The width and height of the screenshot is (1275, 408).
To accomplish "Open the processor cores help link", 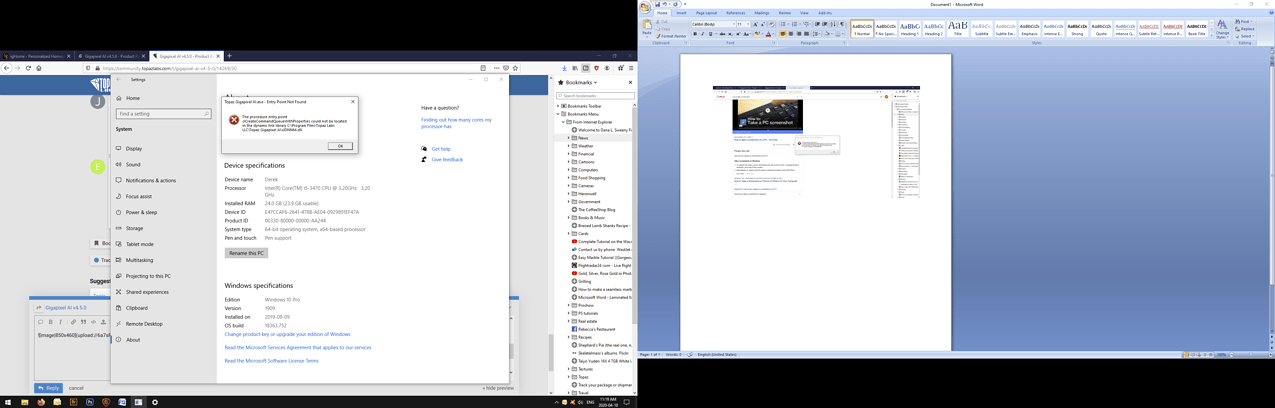I will pyautogui.click(x=456, y=123).
